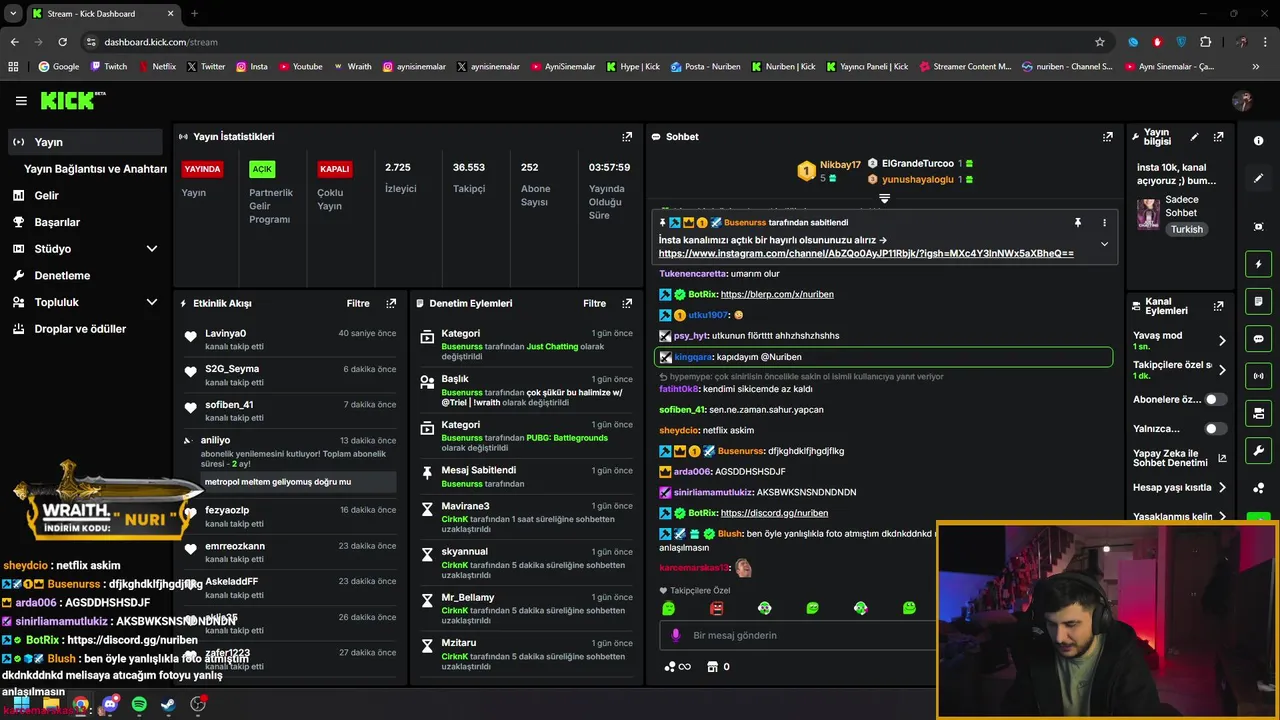The image size is (1280, 720).
Task: Open the shop icon below the message box
Action: point(712,667)
